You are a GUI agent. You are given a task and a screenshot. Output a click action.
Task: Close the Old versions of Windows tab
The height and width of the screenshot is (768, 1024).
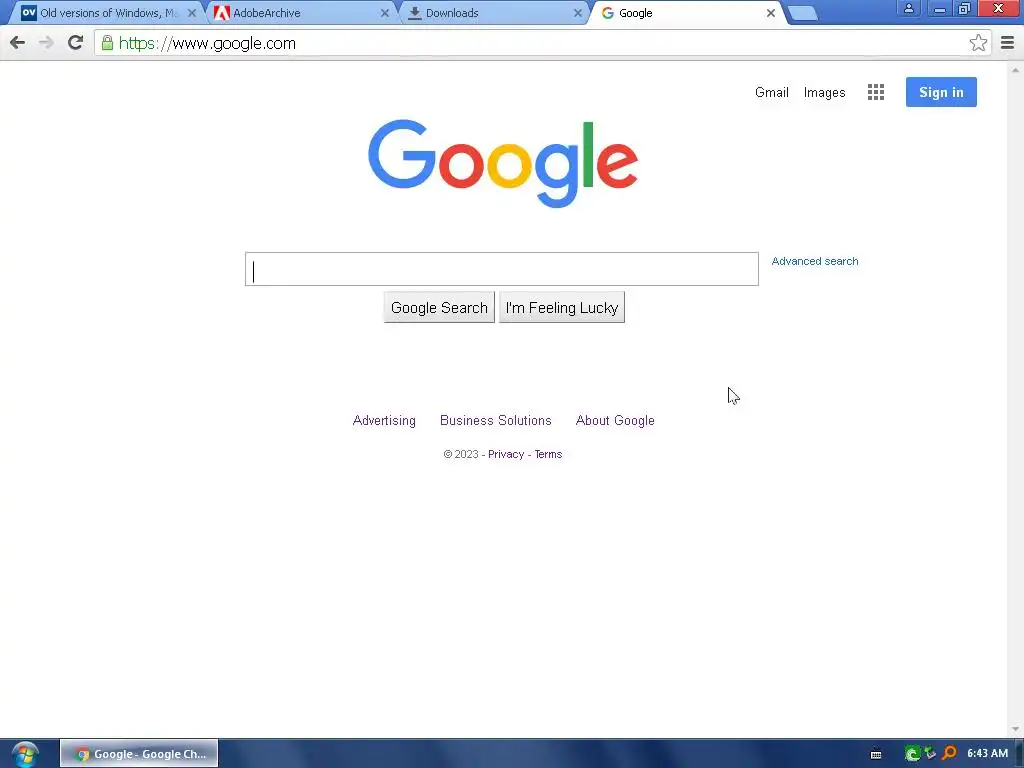pyautogui.click(x=192, y=13)
